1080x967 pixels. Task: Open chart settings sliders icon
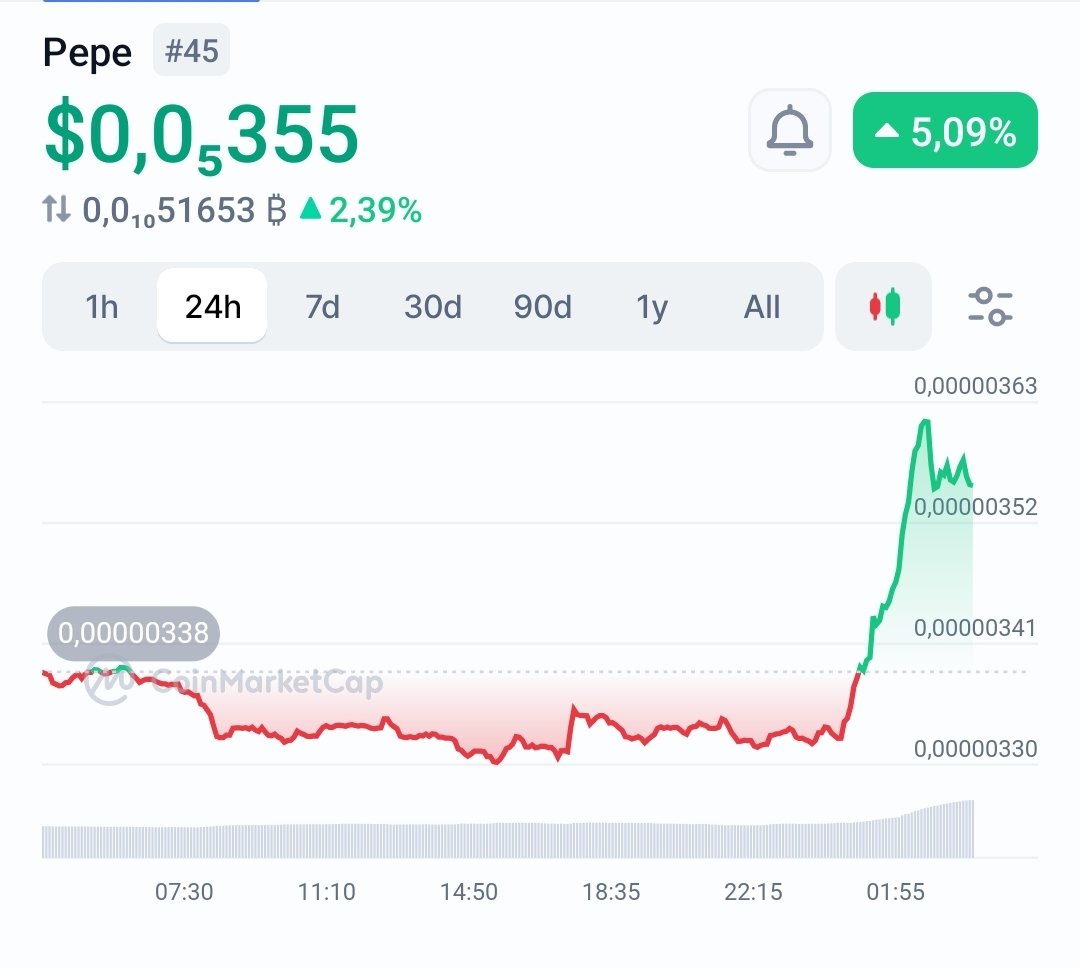[x=990, y=306]
